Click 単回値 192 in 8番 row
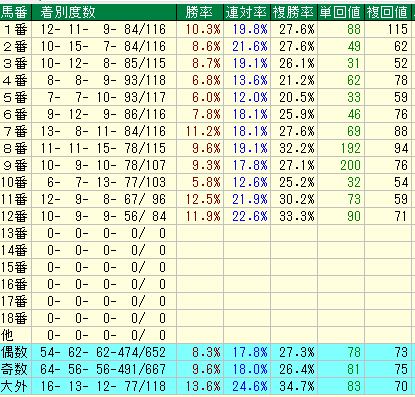This screenshot has height=397, width=415. (x=351, y=149)
